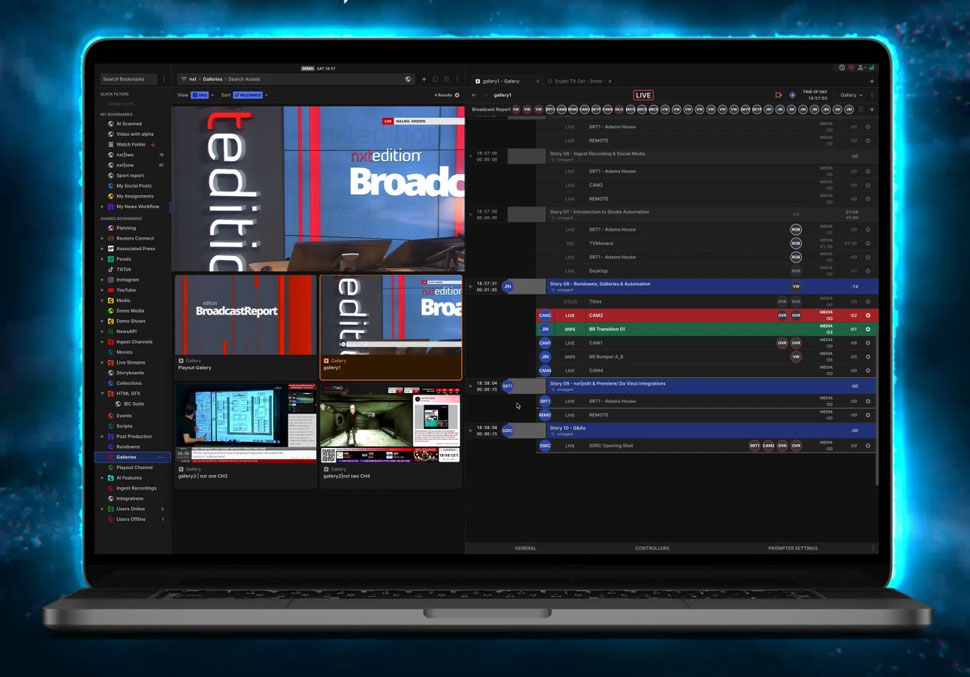Click the options dots on Galleries bookmark
The height and width of the screenshot is (677, 970).
[x=161, y=457]
